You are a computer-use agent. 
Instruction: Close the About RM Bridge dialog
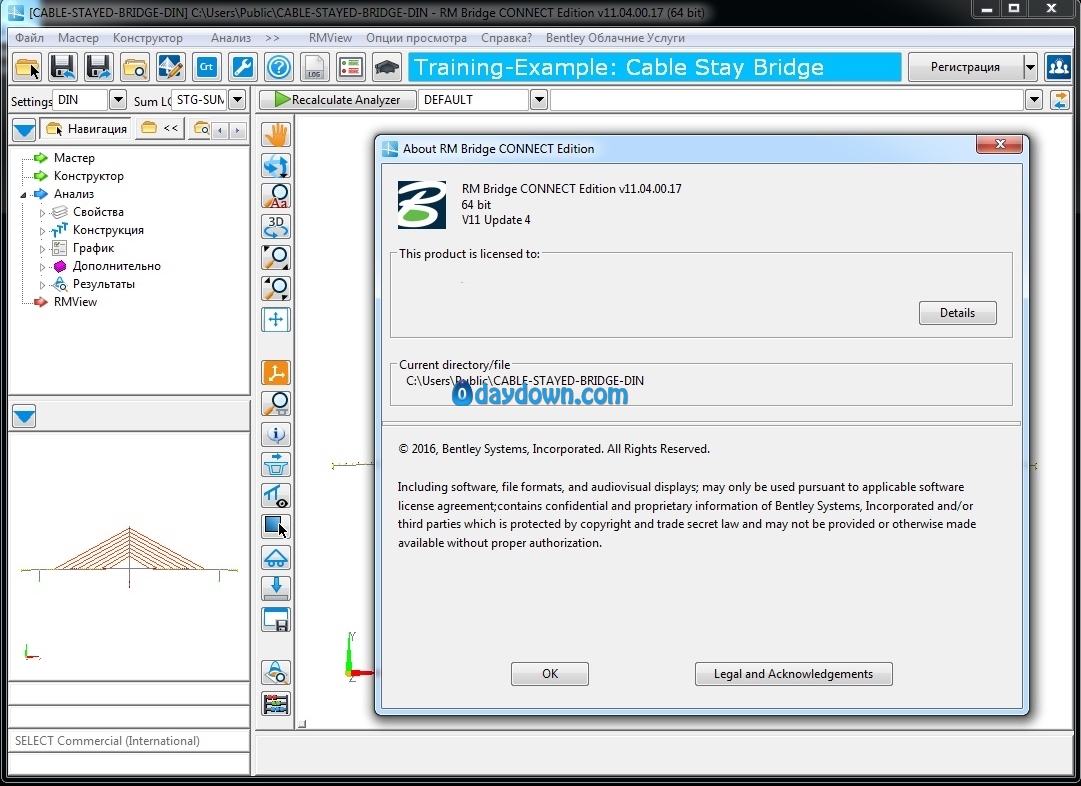tap(1000, 144)
